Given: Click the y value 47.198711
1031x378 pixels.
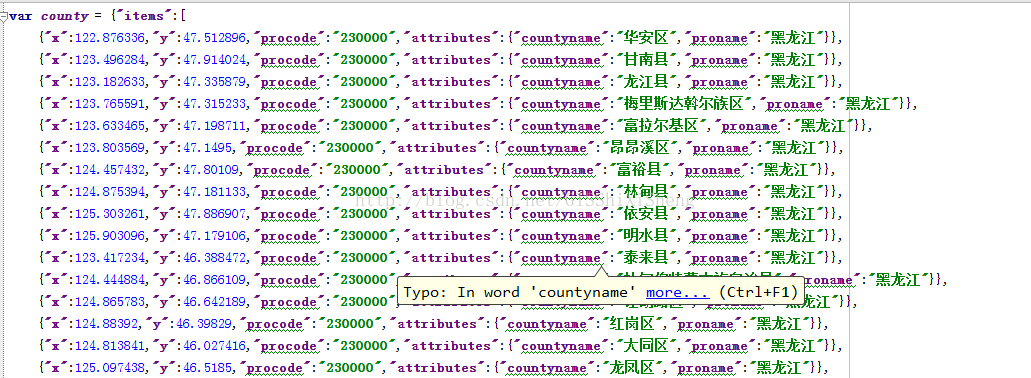Looking at the screenshot, I should tap(214, 126).
